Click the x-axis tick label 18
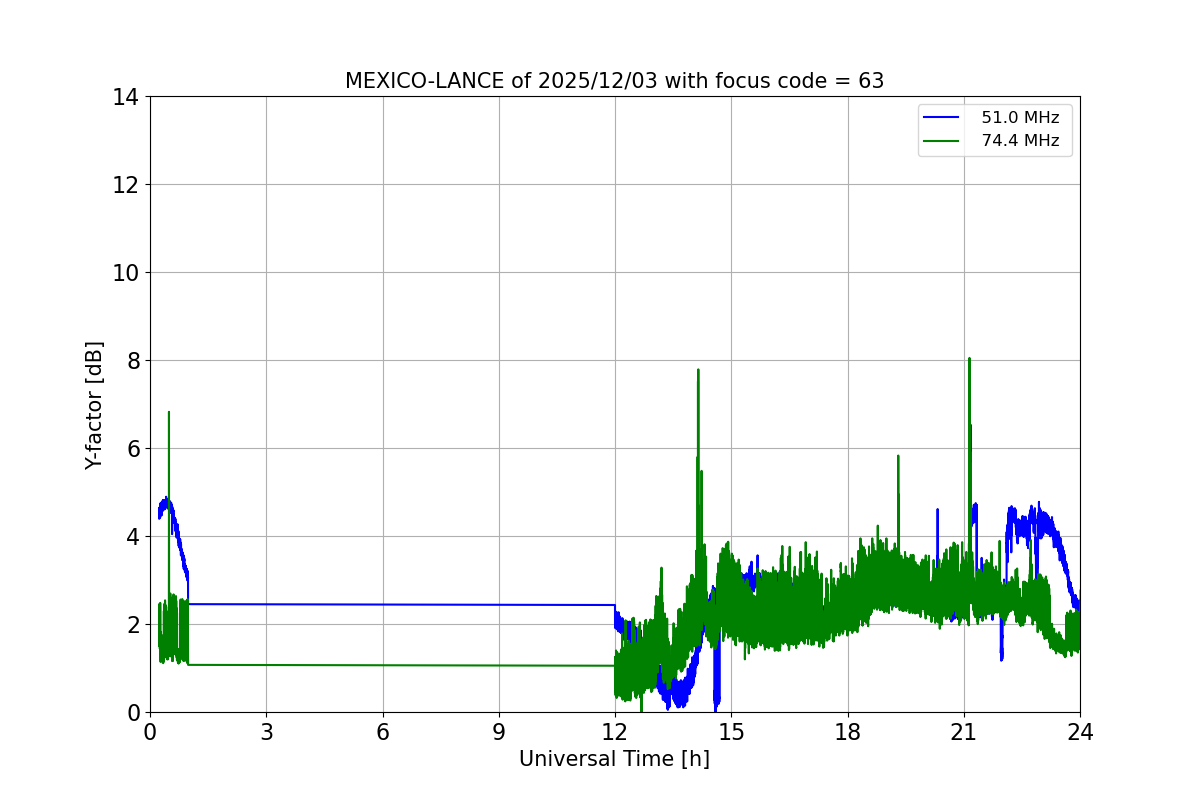 coord(848,732)
